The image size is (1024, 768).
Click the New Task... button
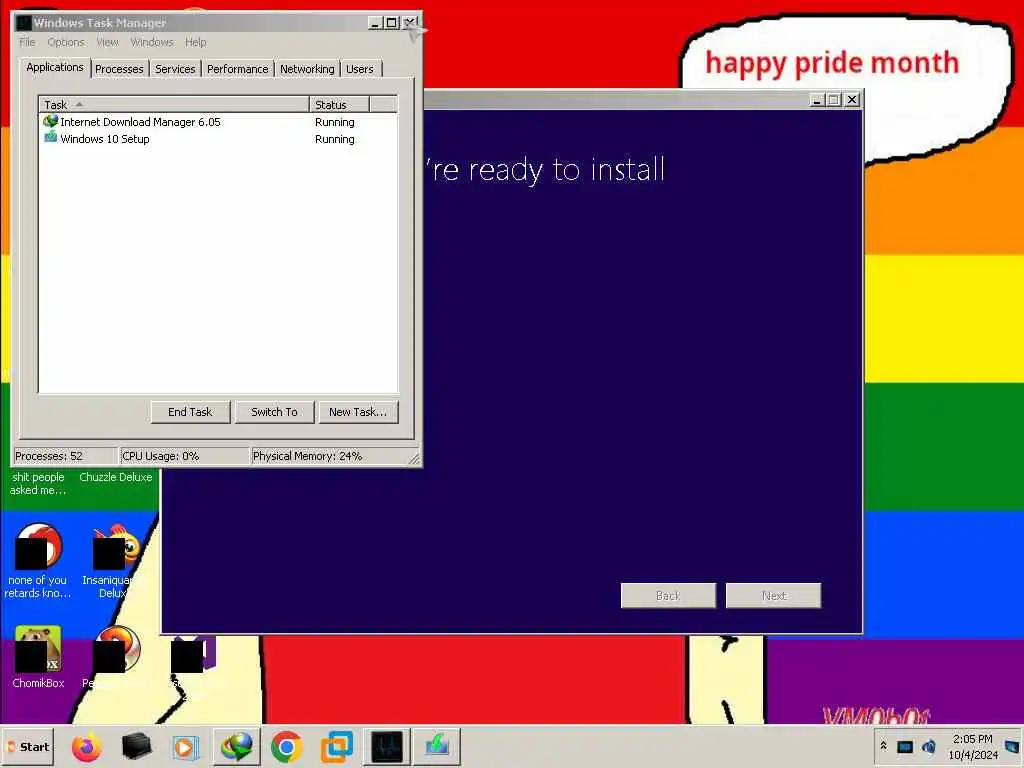click(x=358, y=412)
